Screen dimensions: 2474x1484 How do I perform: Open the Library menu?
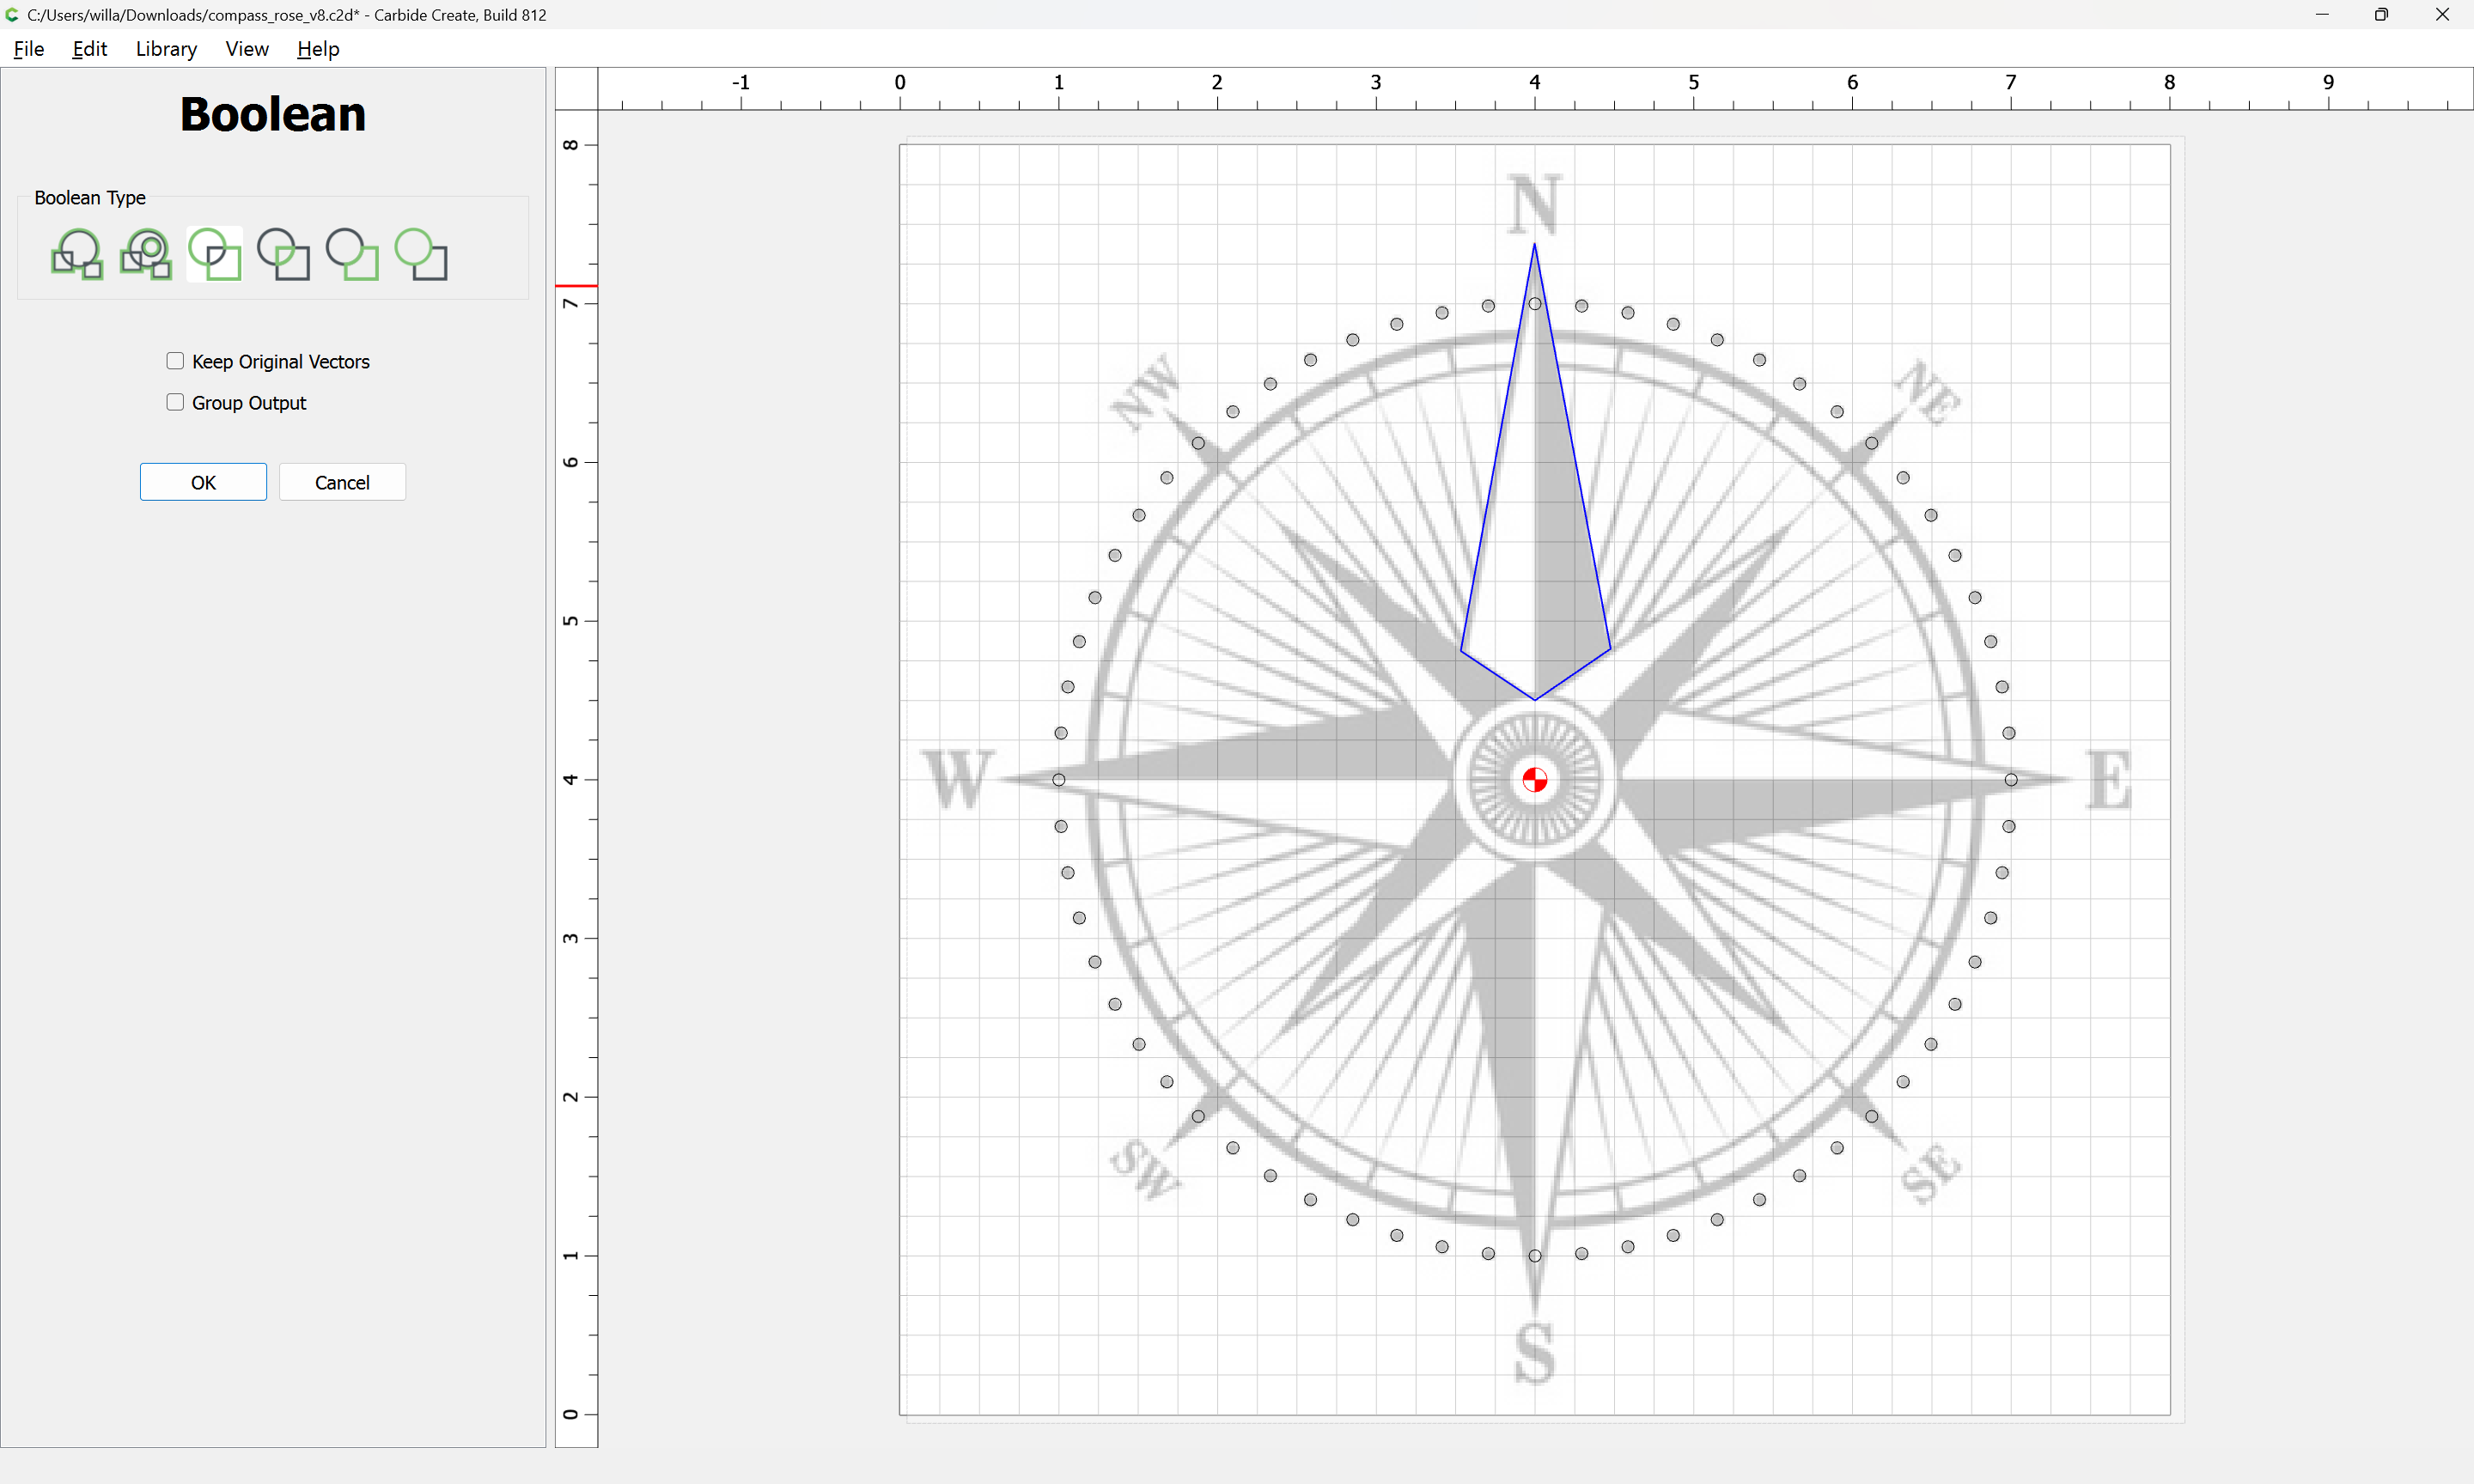pyautogui.click(x=166, y=49)
